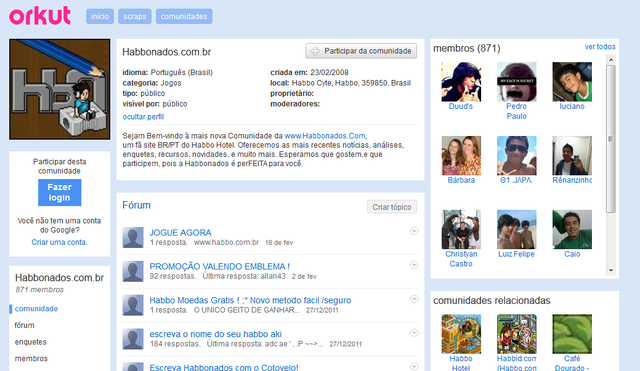Click the Criar tópico button
Screen dimensions: 640x371
(392, 207)
